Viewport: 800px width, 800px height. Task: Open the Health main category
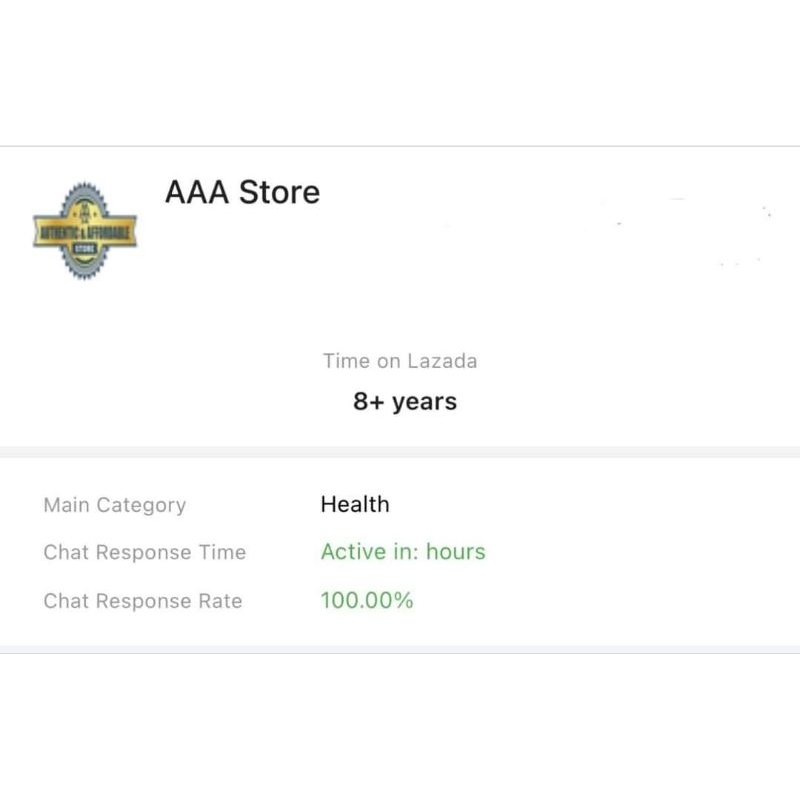pyautogui.click(x=354, y=504)
